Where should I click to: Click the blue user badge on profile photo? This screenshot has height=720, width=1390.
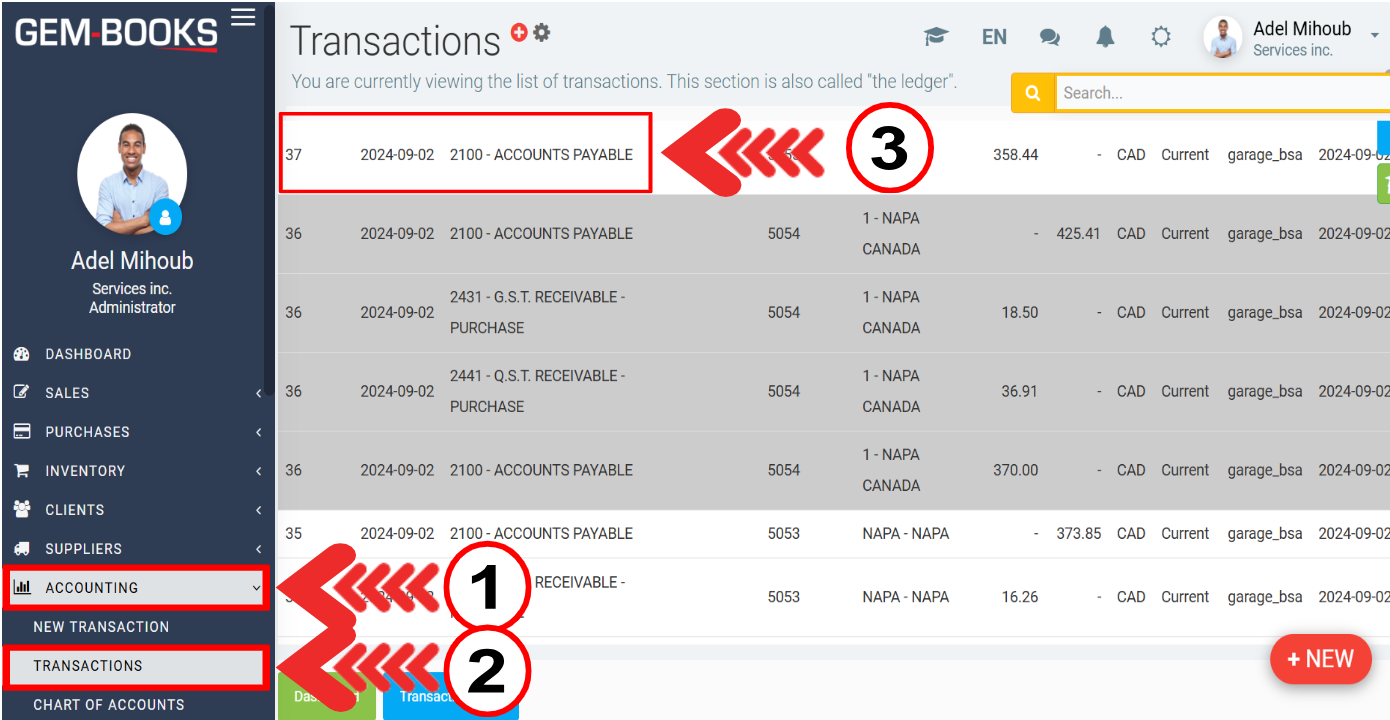165,217
